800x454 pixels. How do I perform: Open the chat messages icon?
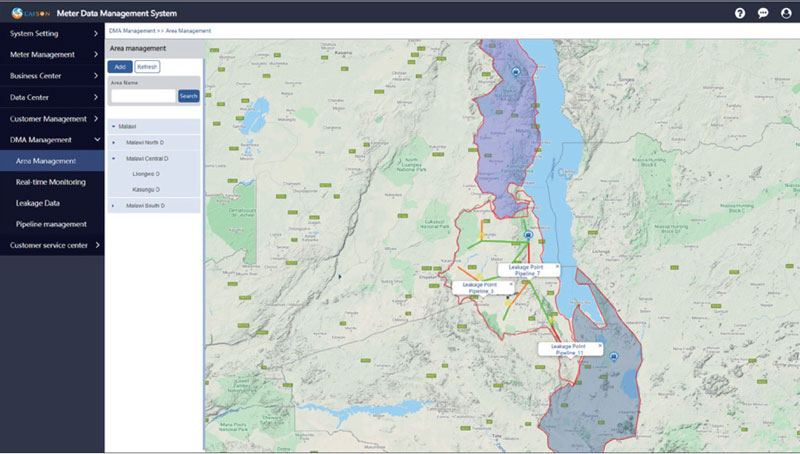[x=763, y=13]
